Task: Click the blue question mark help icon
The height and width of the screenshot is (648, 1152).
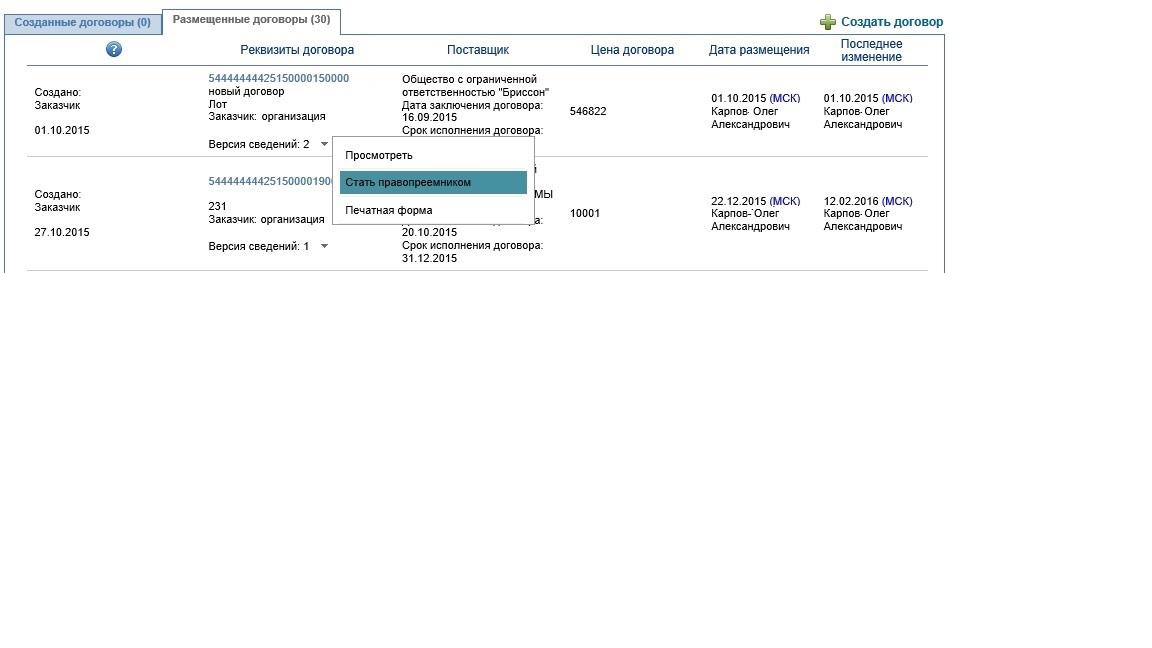Action: (x=114, y=49)
